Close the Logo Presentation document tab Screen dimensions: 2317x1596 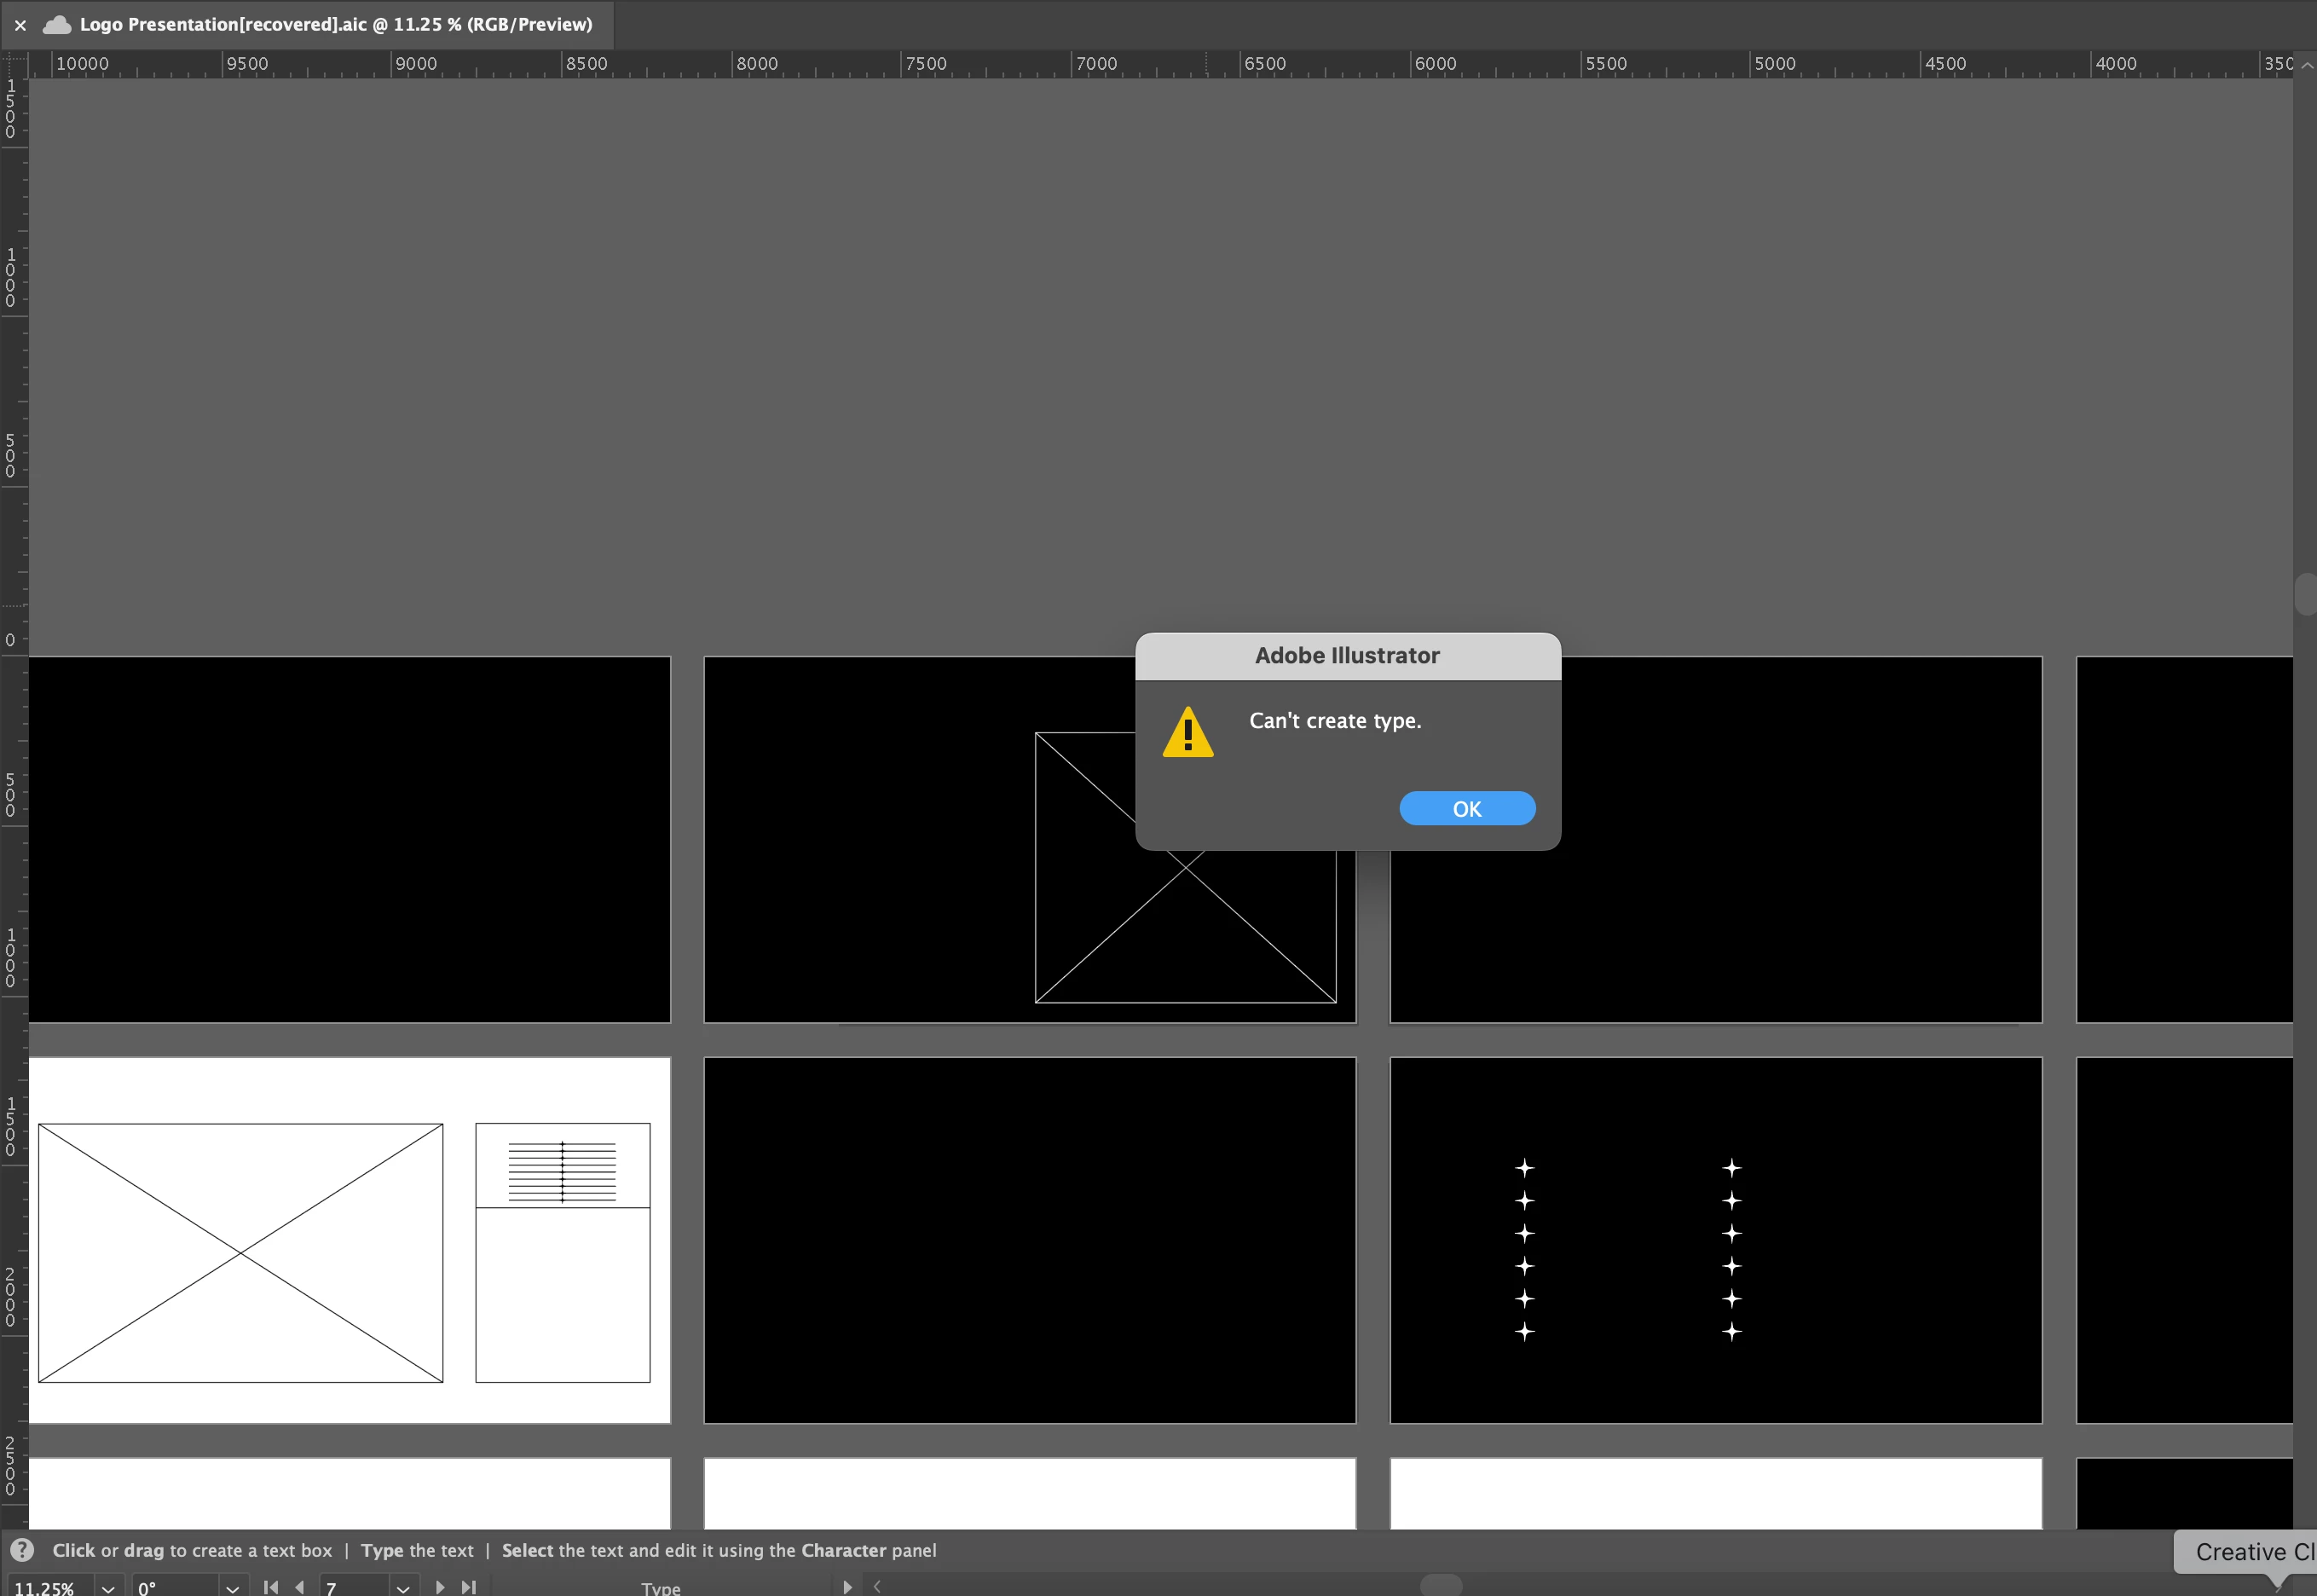pyautogui.click(x=20, y=25)
